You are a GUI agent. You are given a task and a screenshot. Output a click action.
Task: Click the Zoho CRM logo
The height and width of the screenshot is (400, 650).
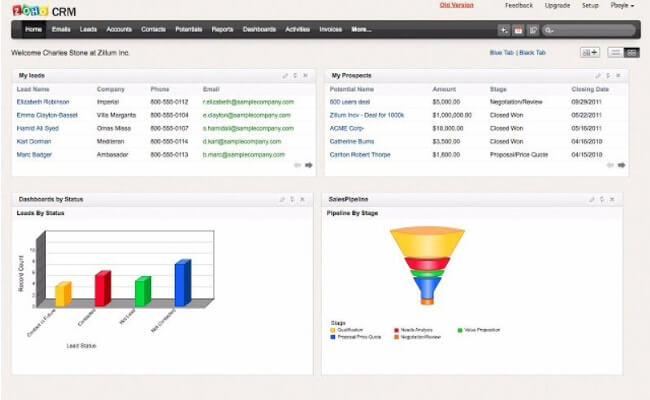click(x=44, y=11)
